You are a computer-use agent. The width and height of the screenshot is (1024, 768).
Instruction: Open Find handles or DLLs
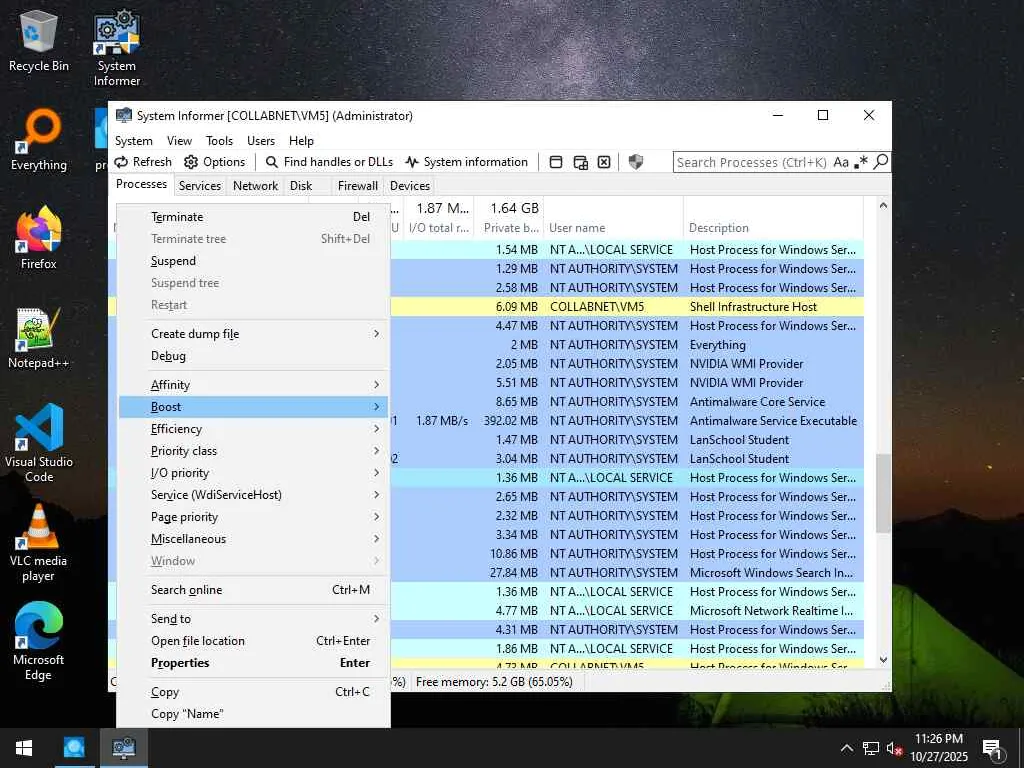[329, 162]
